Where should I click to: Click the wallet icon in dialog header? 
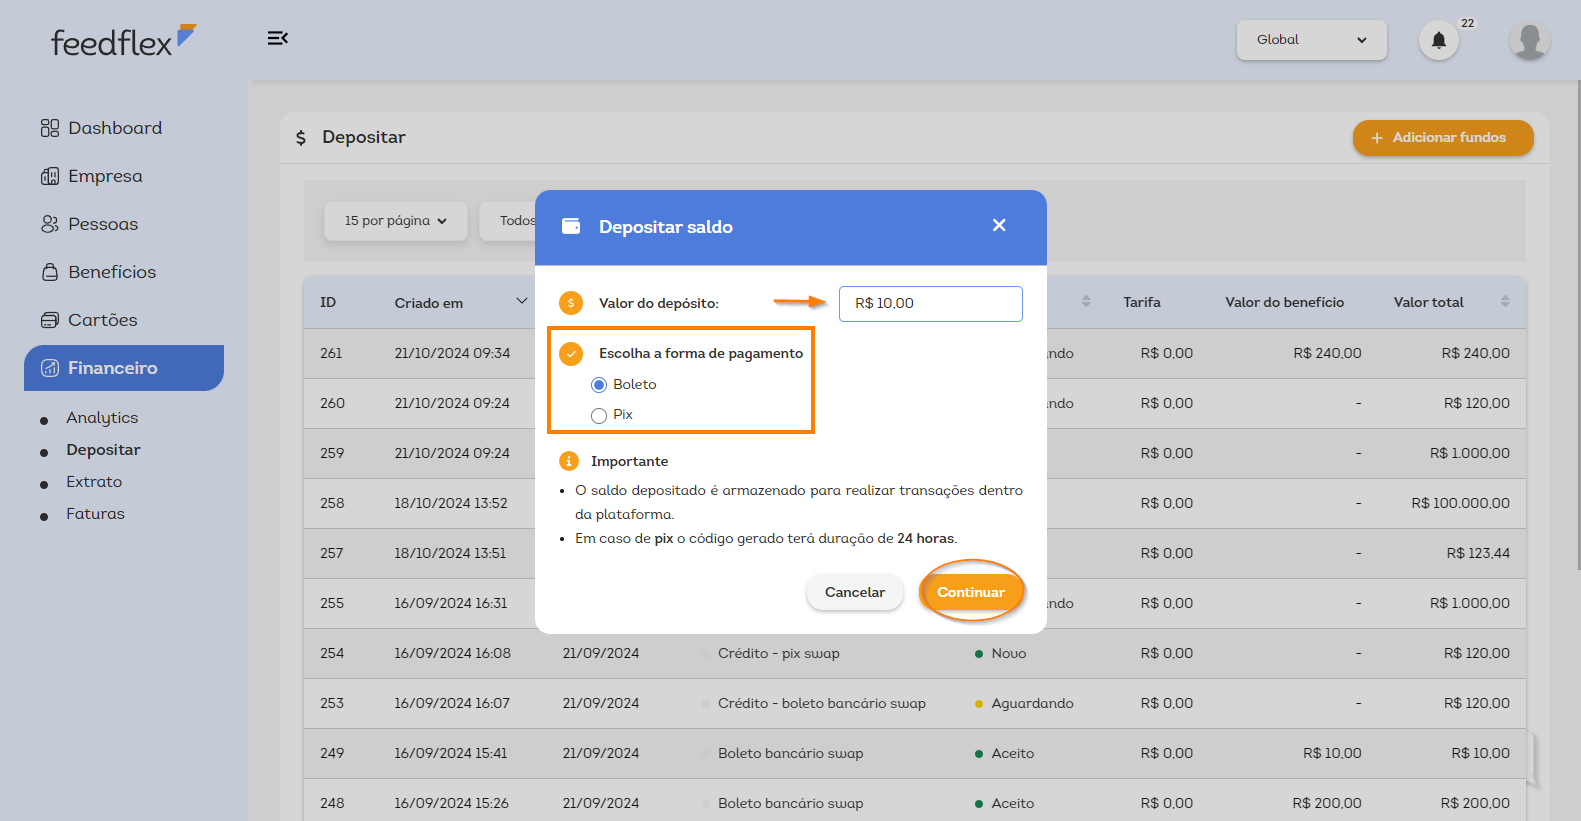[571, 226]
